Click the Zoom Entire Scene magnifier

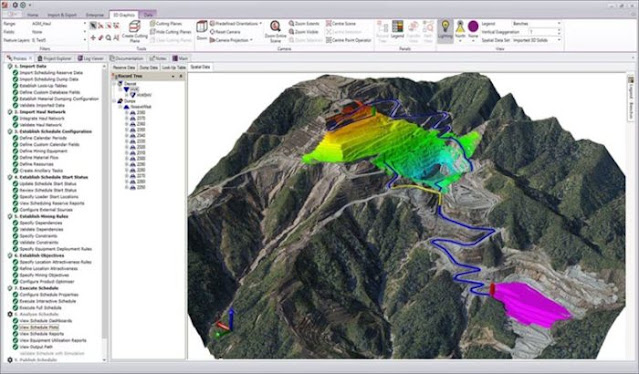[275, 26]
